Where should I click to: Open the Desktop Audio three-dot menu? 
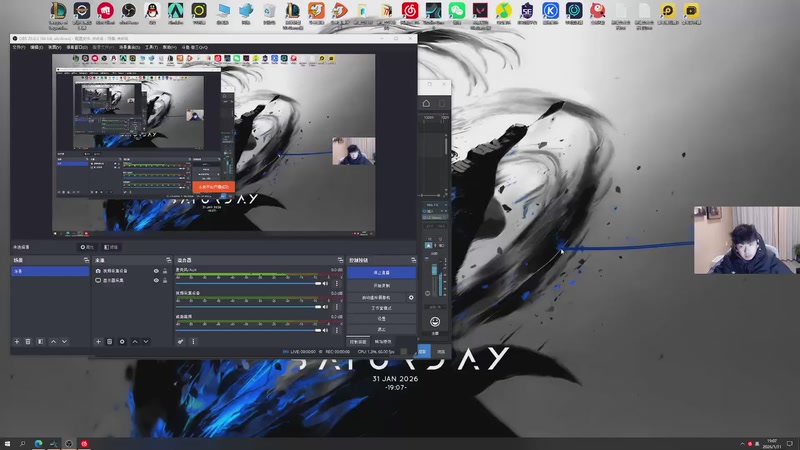click(x=336, y=330)
